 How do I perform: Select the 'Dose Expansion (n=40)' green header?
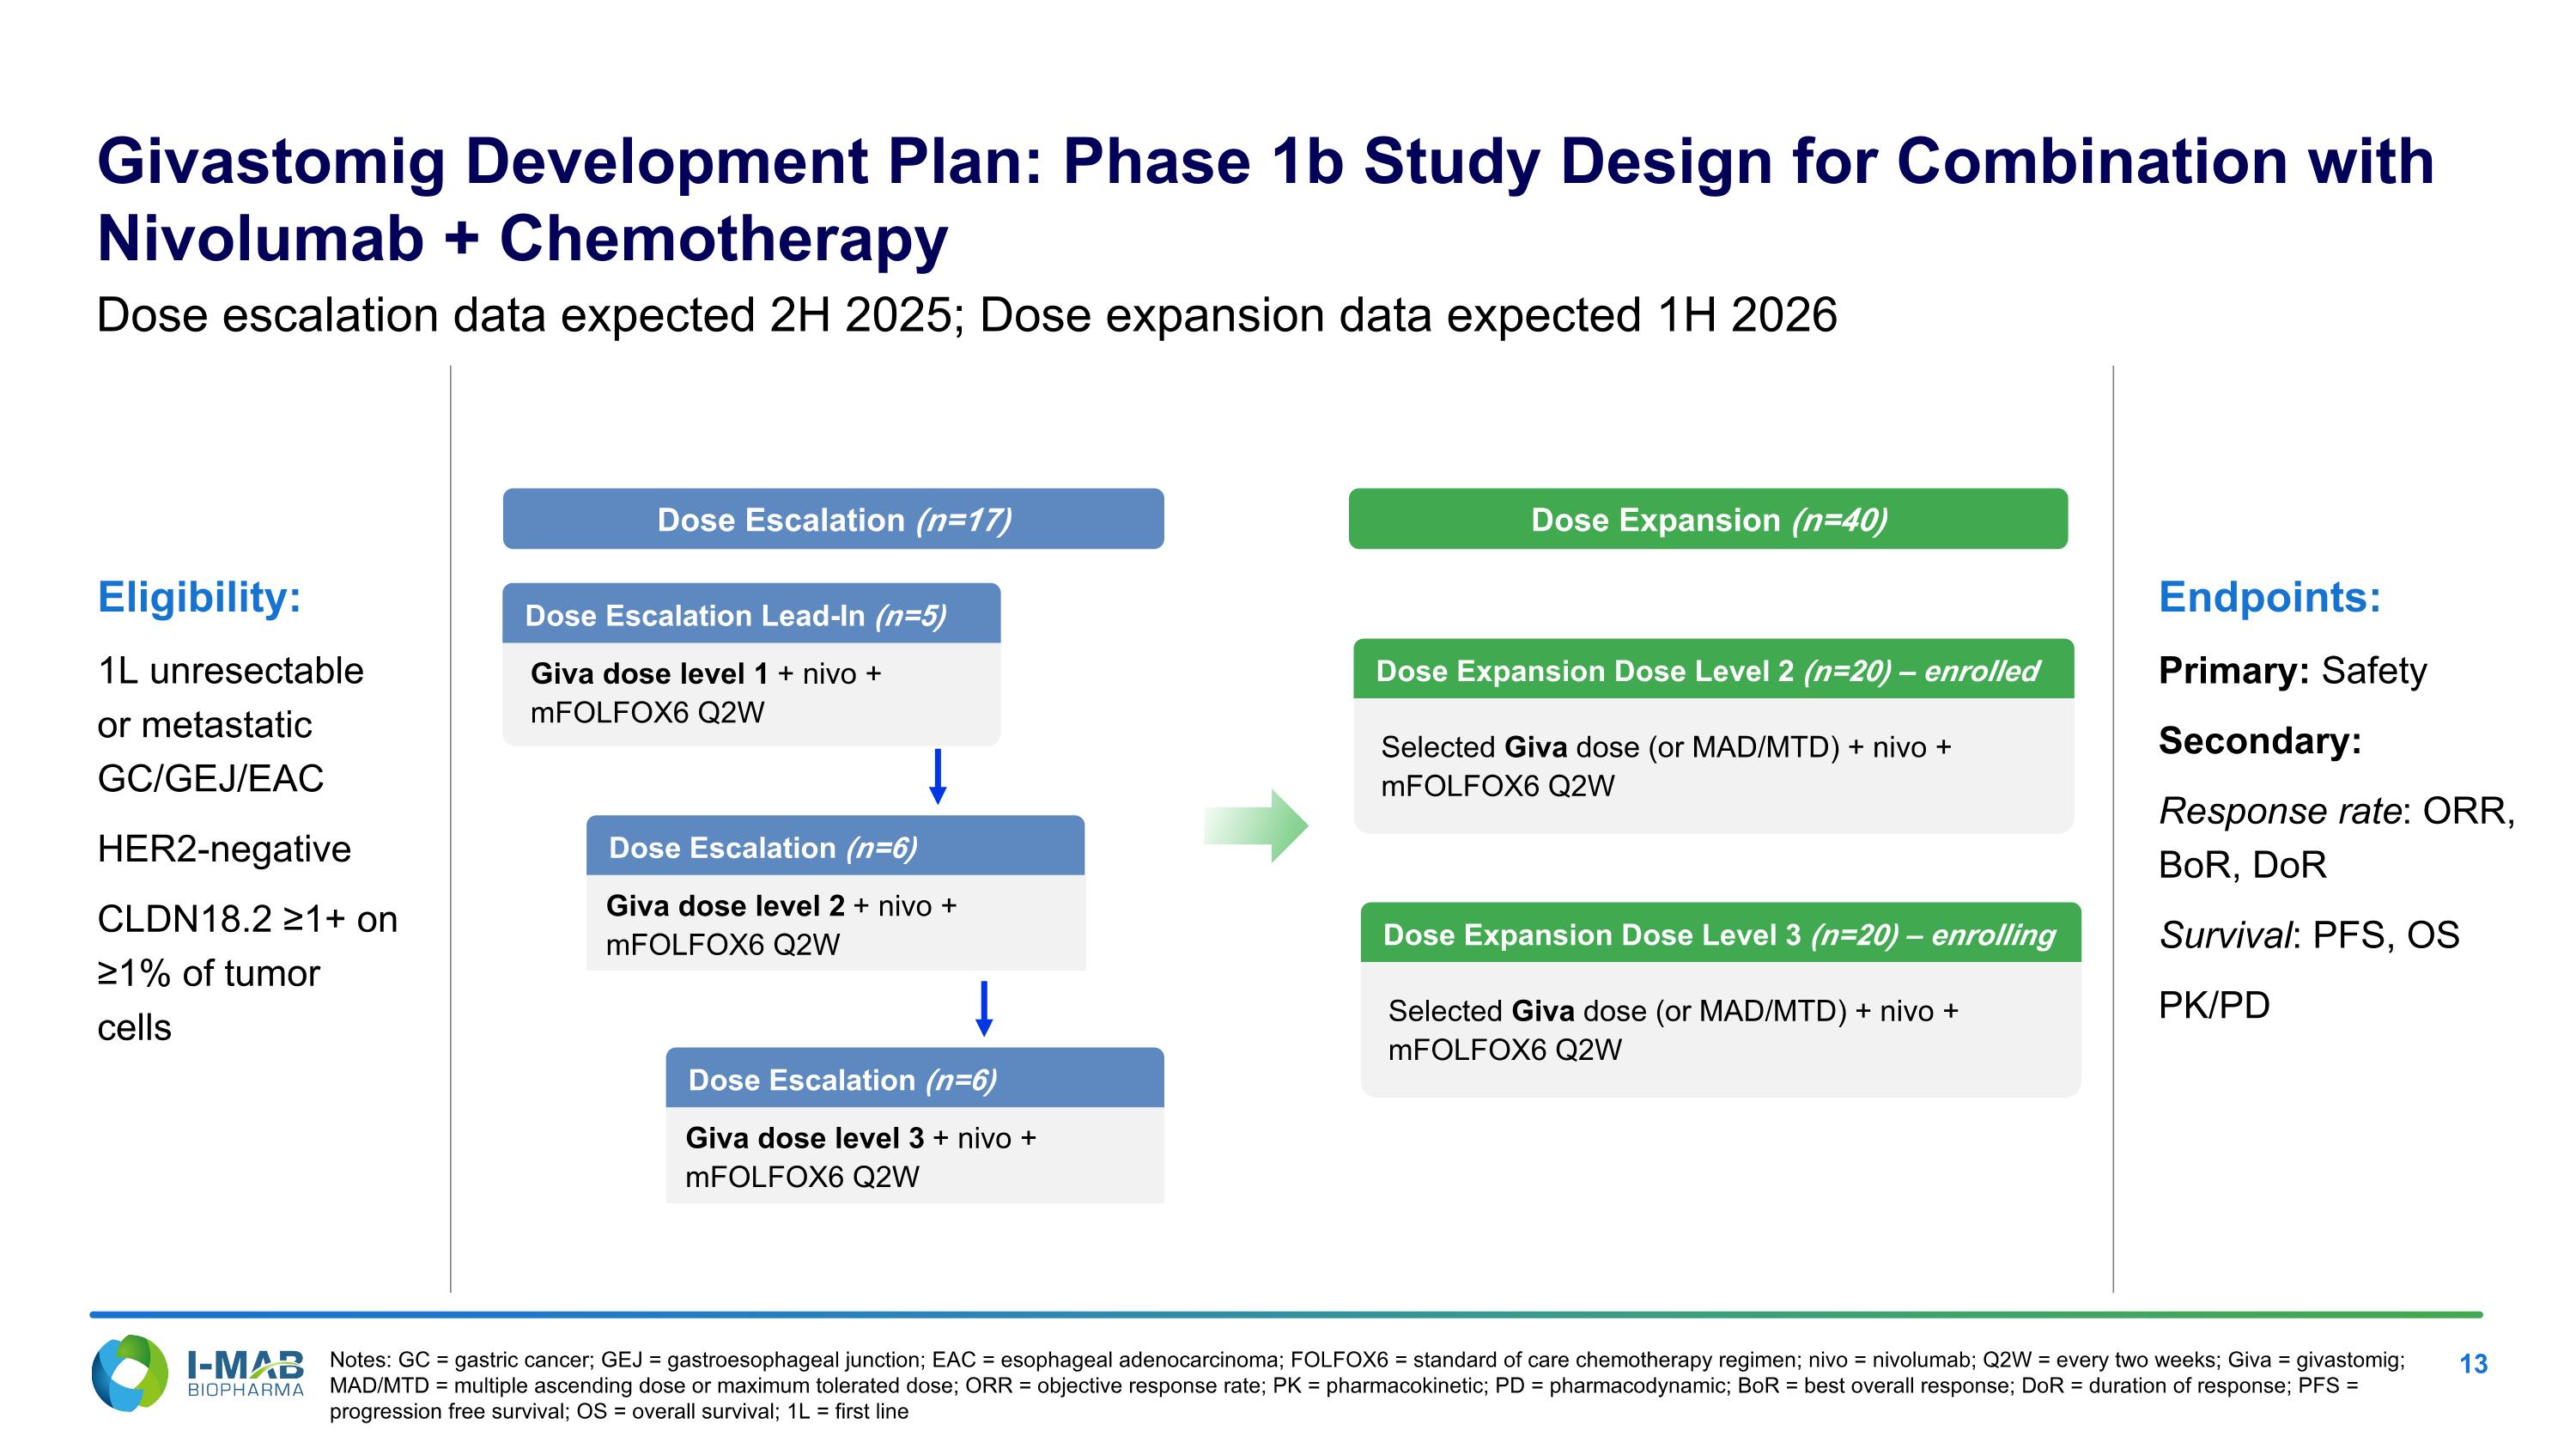pos(1708,519)
